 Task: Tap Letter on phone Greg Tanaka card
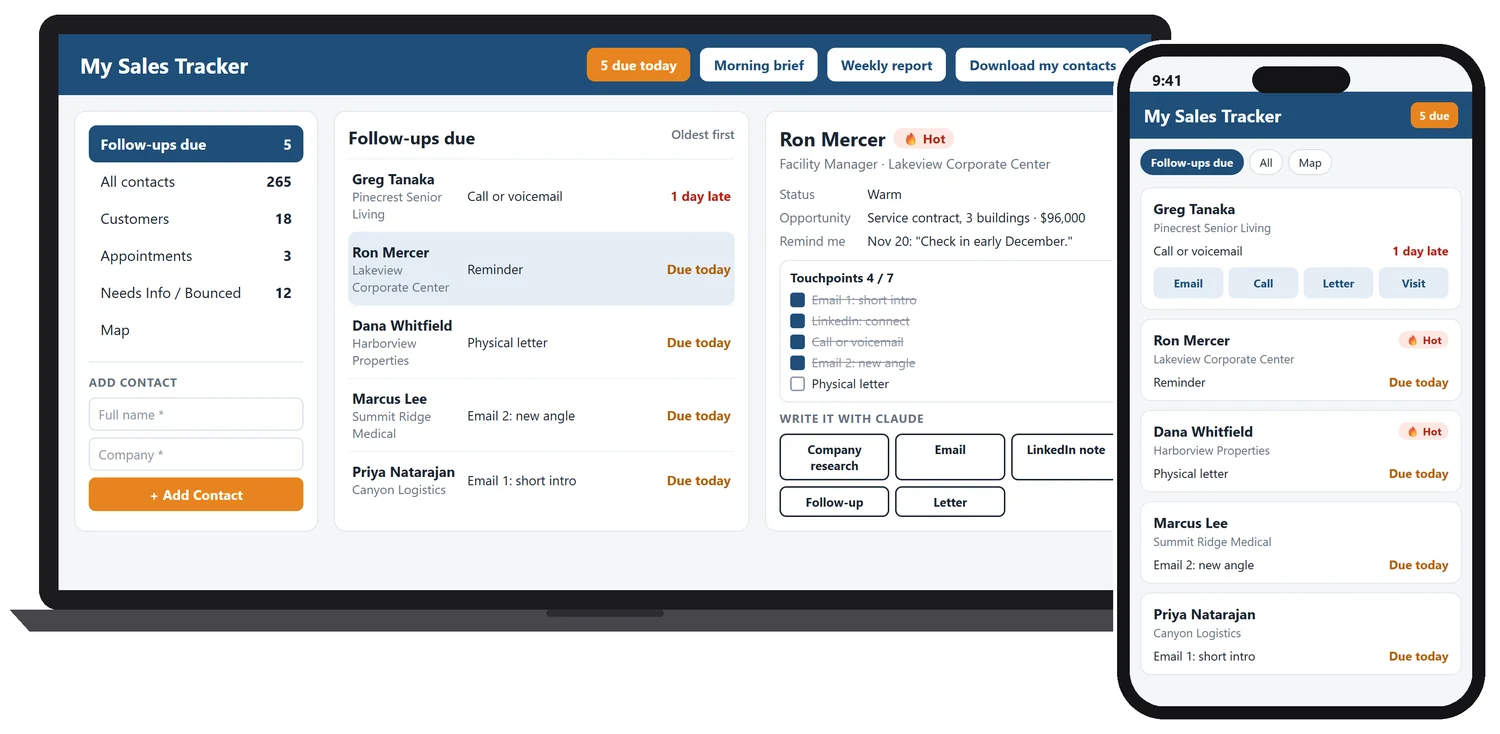pyautogui.click(x=1338, y=283)
